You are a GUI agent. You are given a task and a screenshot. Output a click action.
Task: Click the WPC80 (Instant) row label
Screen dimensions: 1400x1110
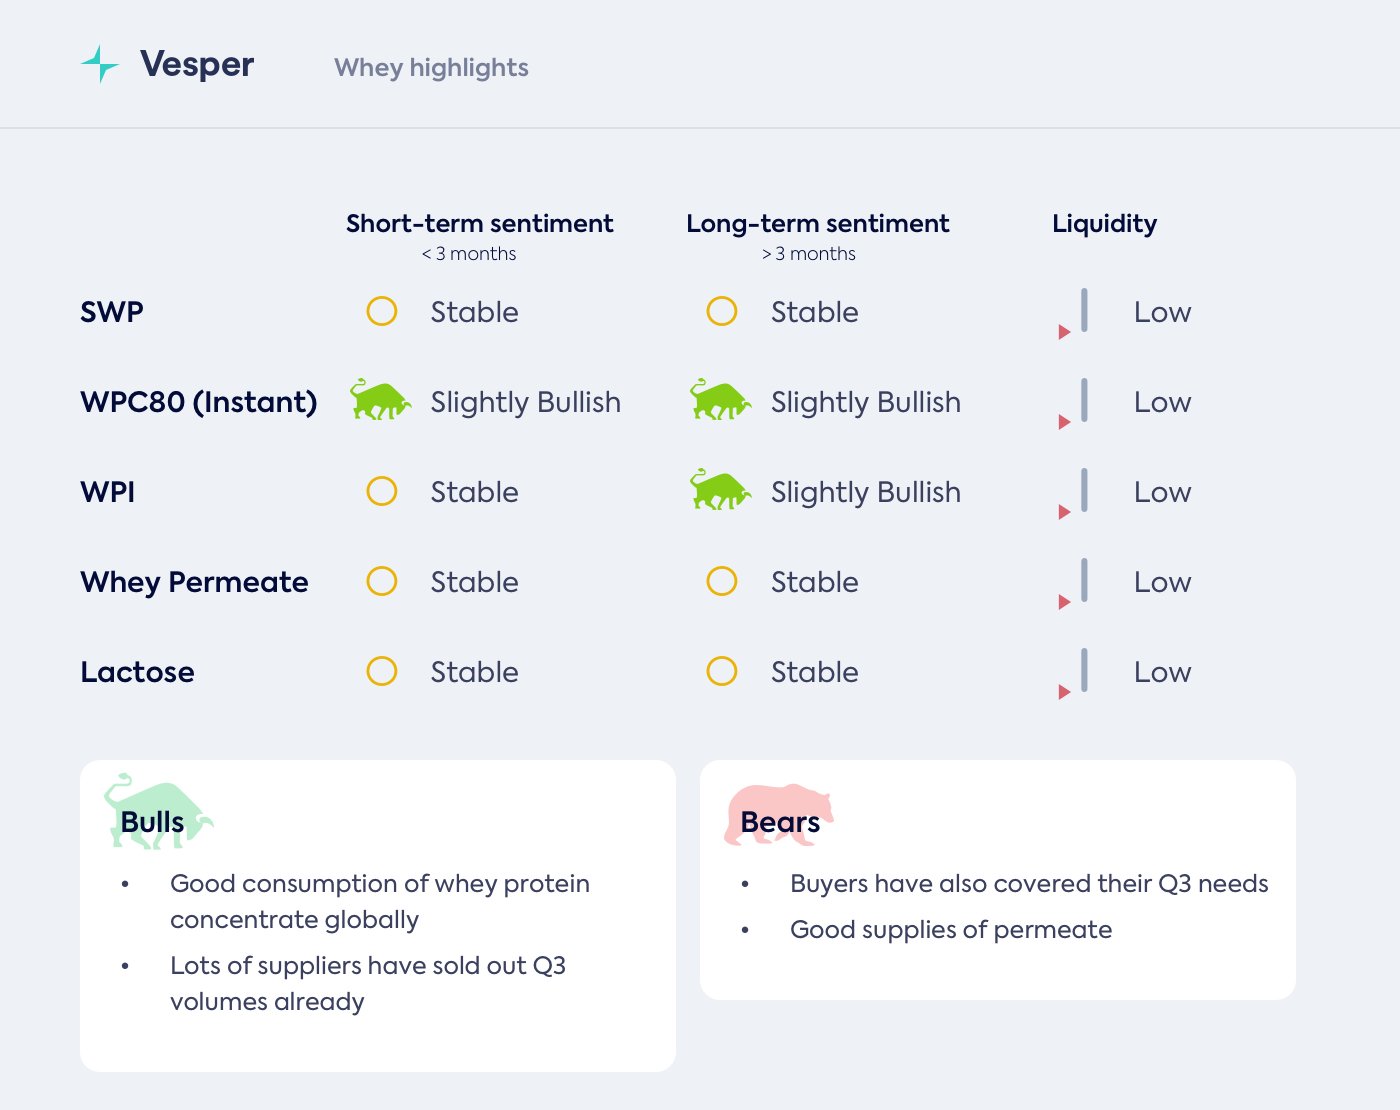(x=199, y=402)
